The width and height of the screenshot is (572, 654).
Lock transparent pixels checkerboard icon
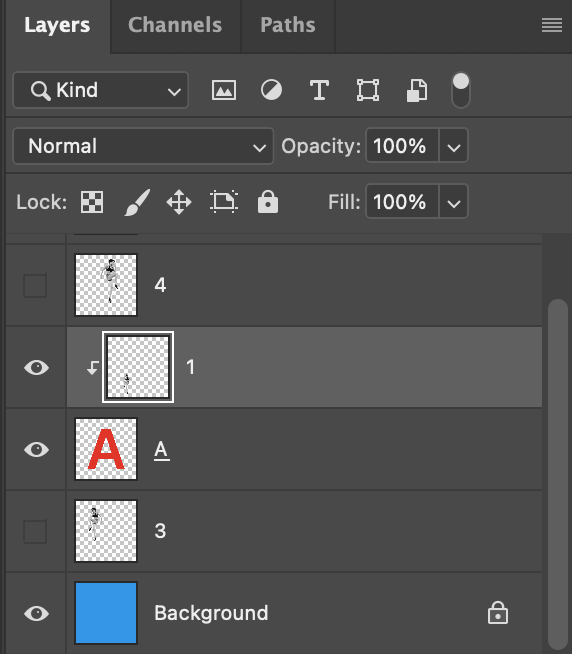(92, 202)
